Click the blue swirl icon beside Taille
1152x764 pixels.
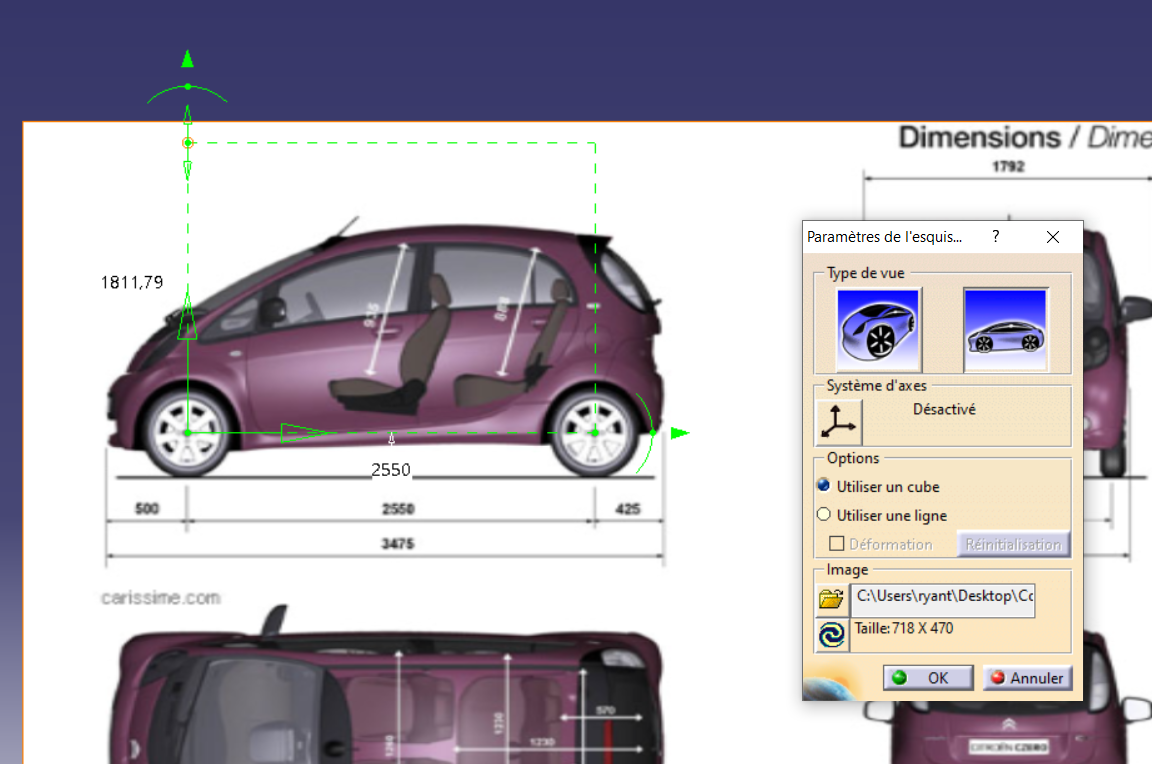tap(831, 635)
